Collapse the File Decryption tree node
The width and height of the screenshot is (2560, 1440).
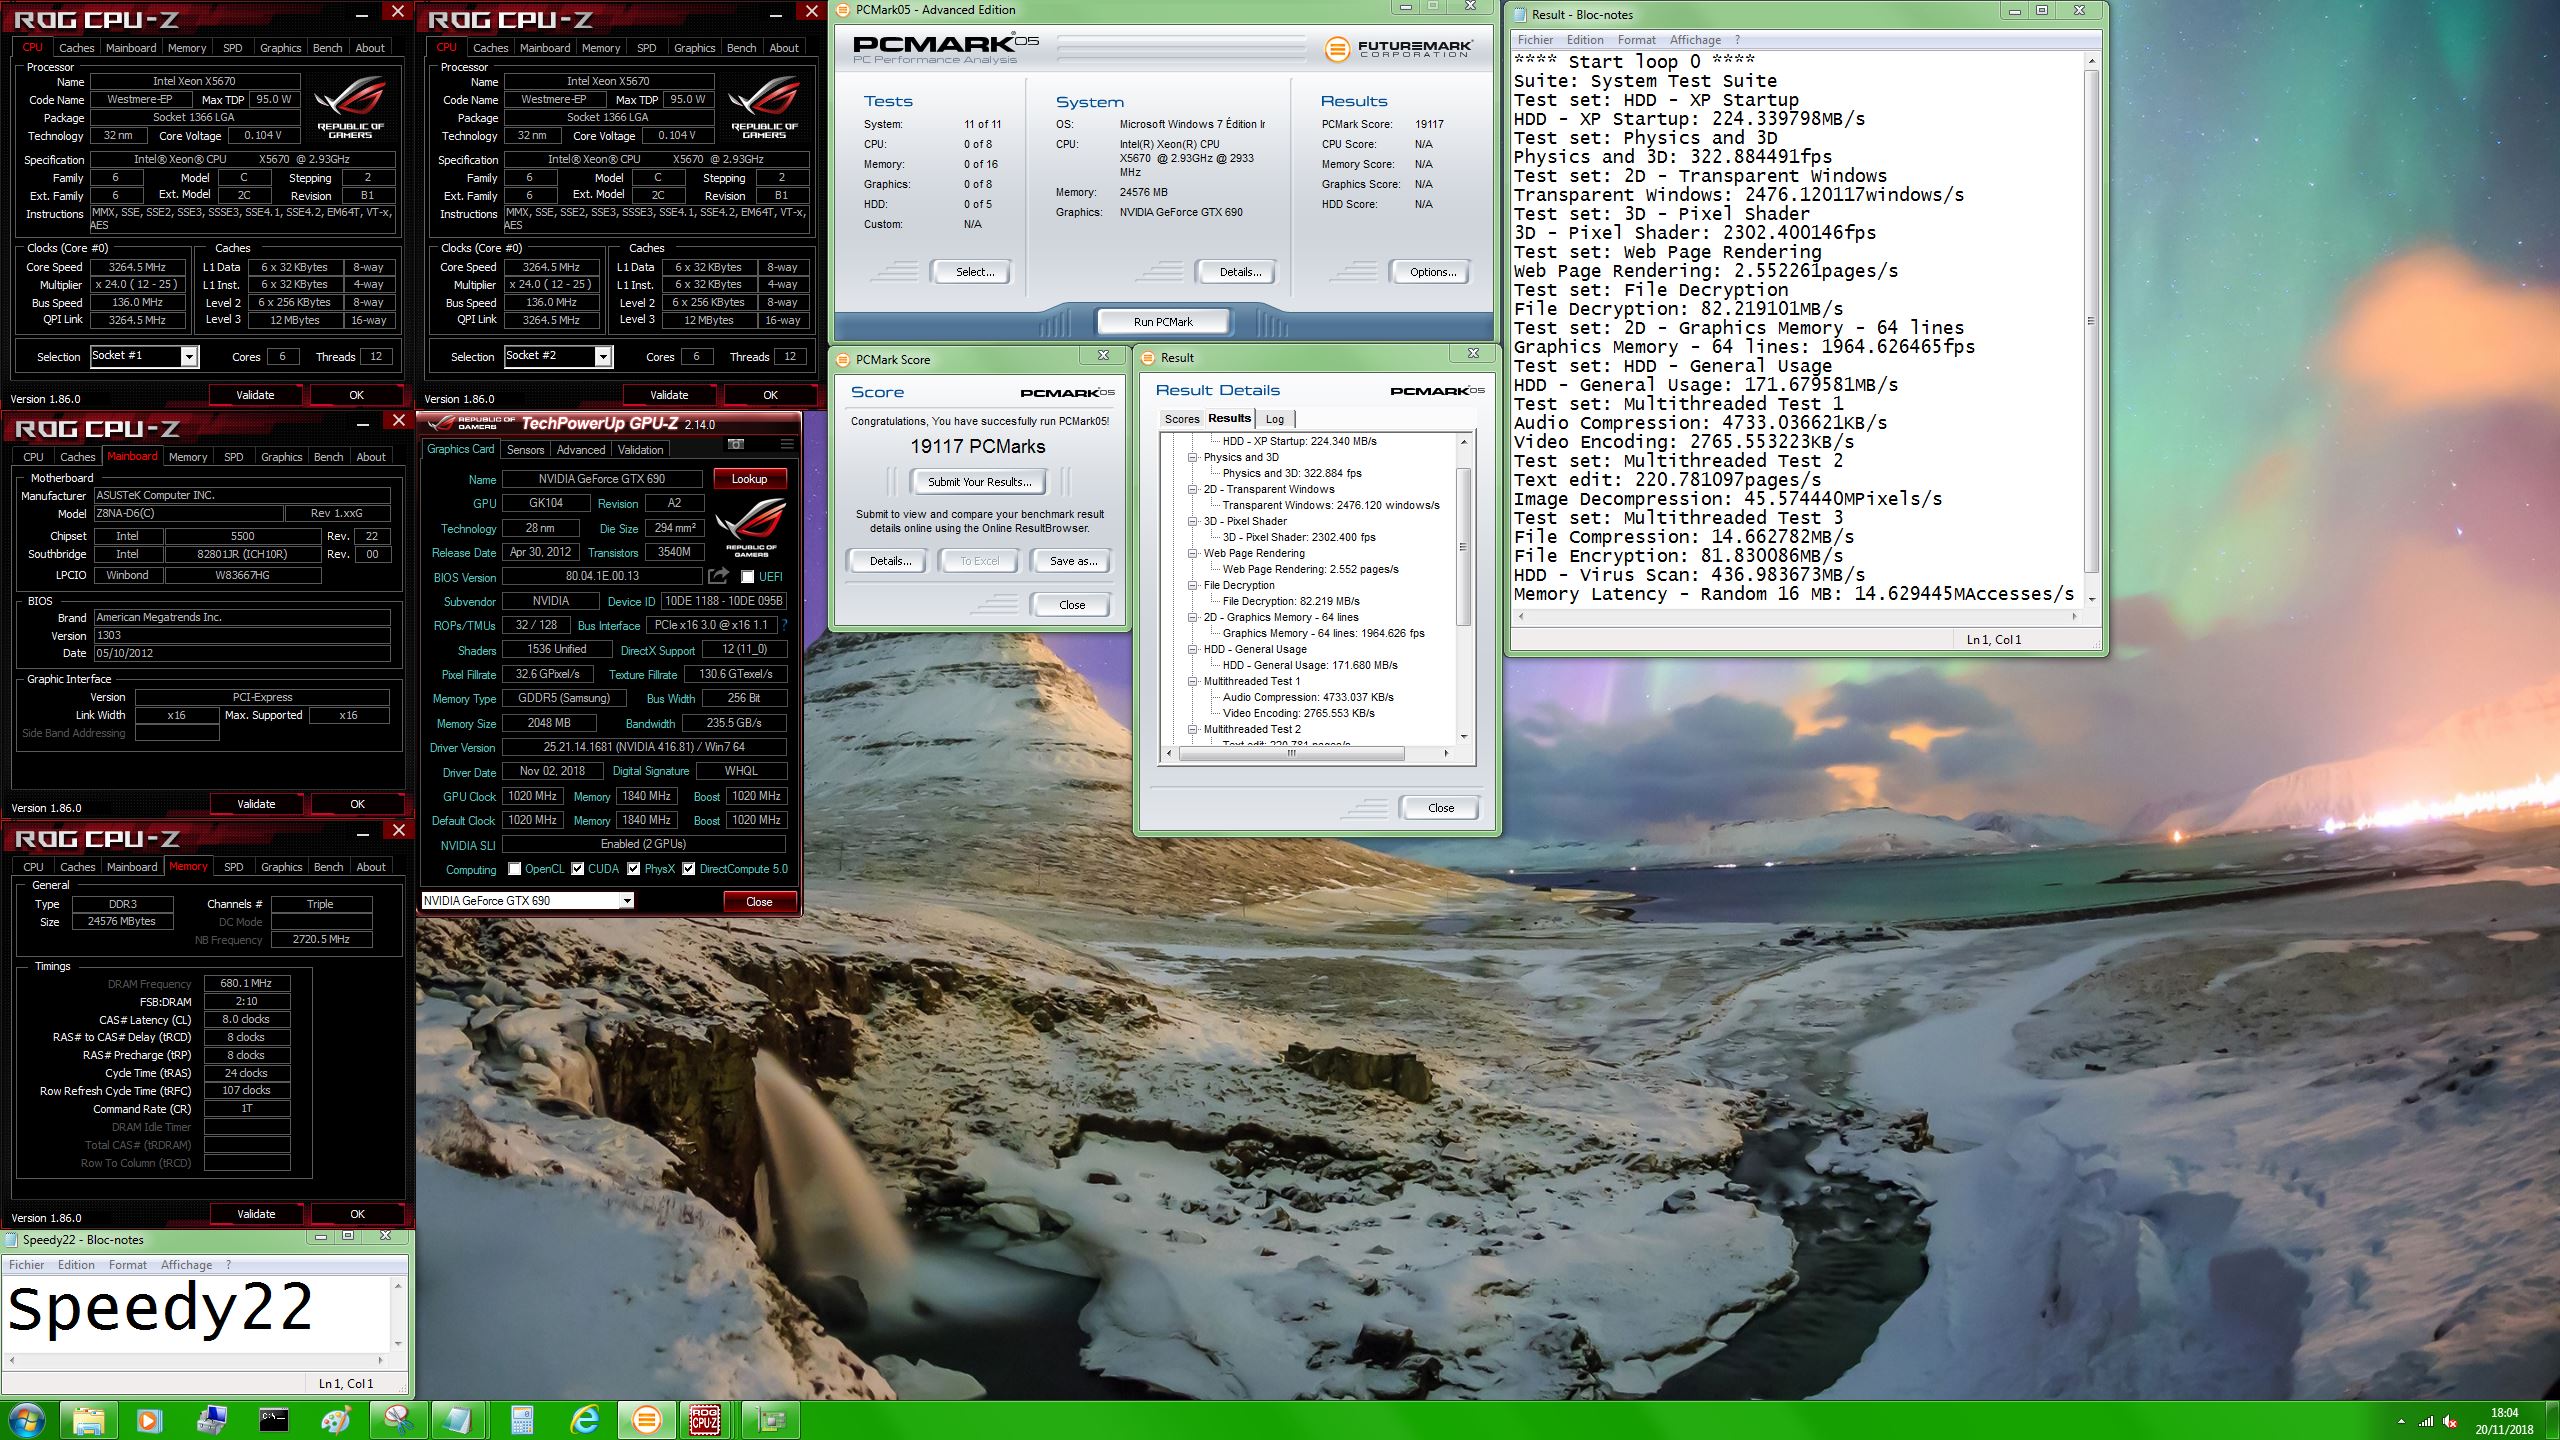1192,585
